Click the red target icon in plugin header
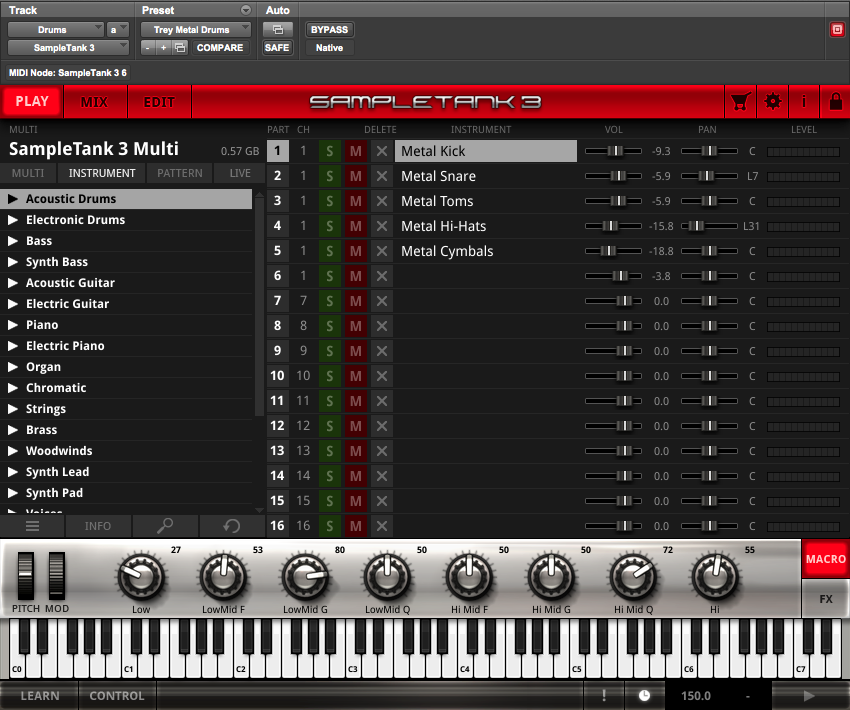 pos(837,29)
